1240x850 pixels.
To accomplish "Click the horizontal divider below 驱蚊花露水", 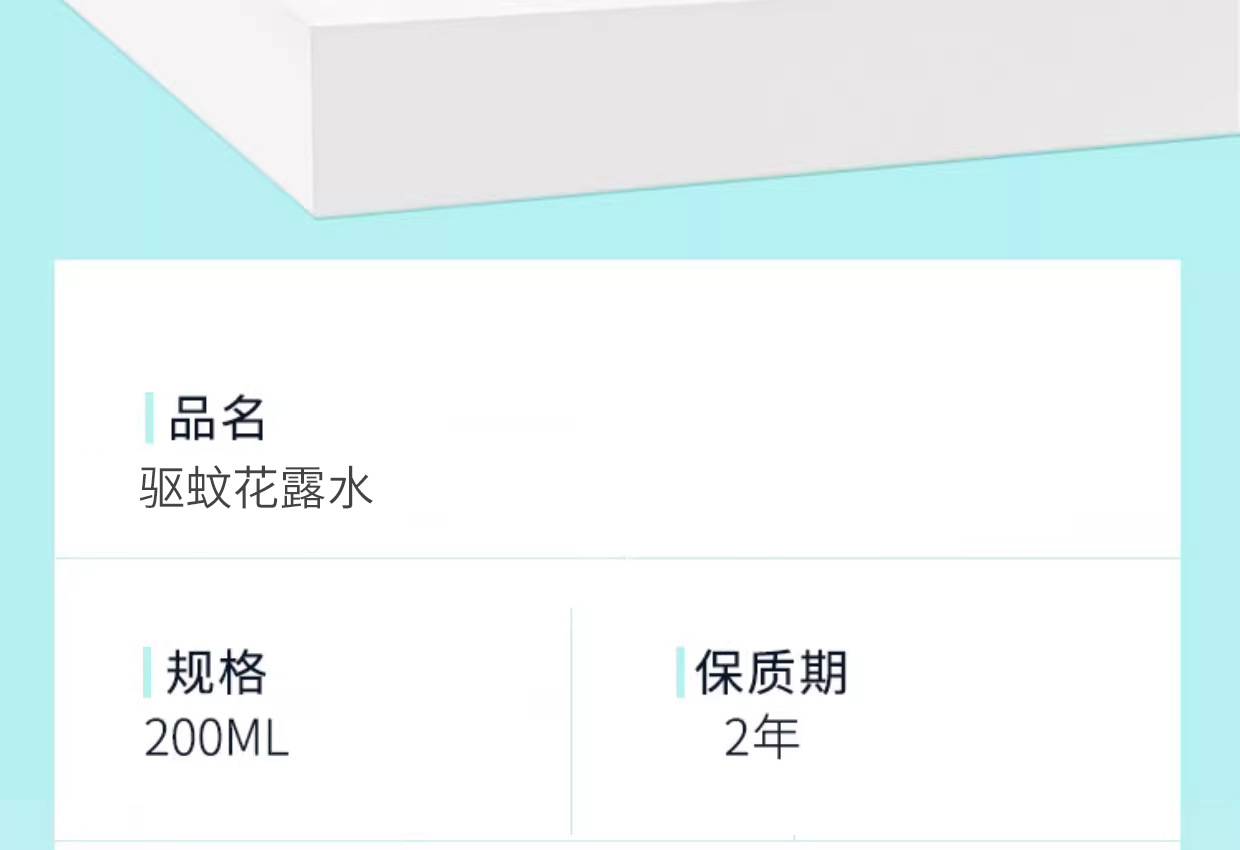I will coord(617,557).
